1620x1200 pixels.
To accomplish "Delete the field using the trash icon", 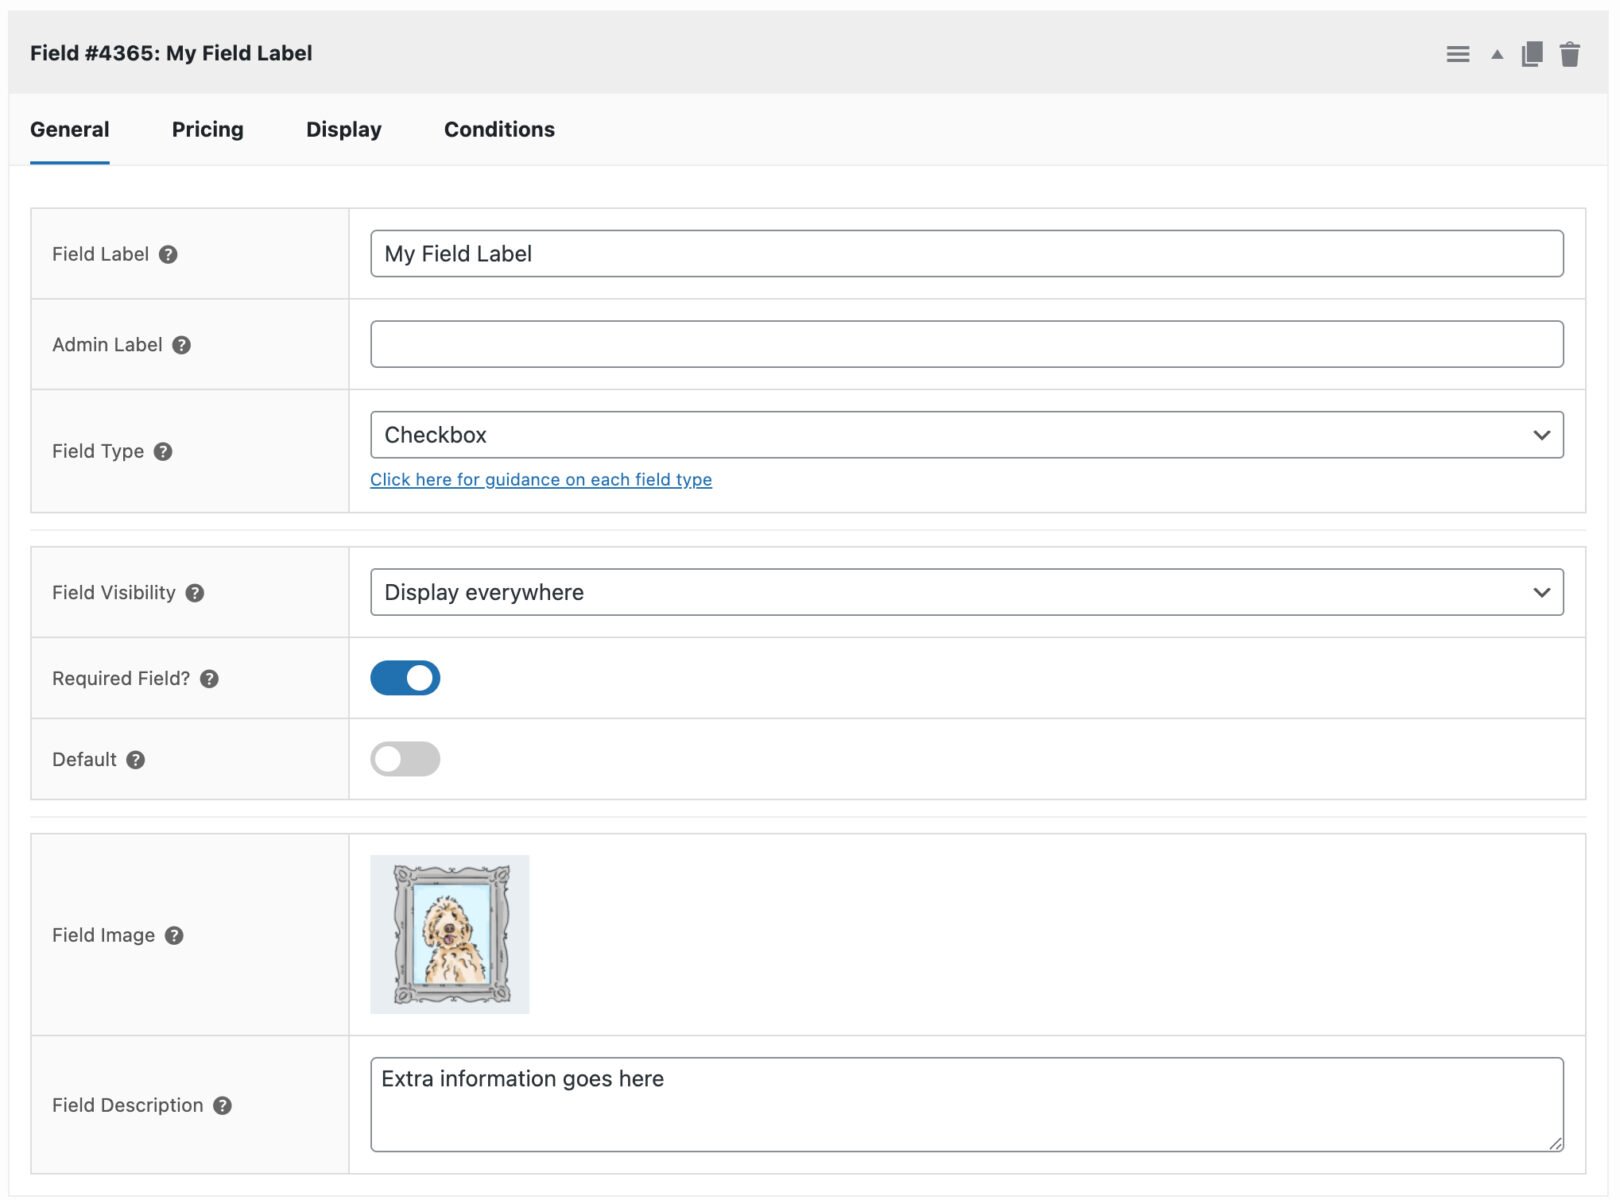I will click(1569, 54).
